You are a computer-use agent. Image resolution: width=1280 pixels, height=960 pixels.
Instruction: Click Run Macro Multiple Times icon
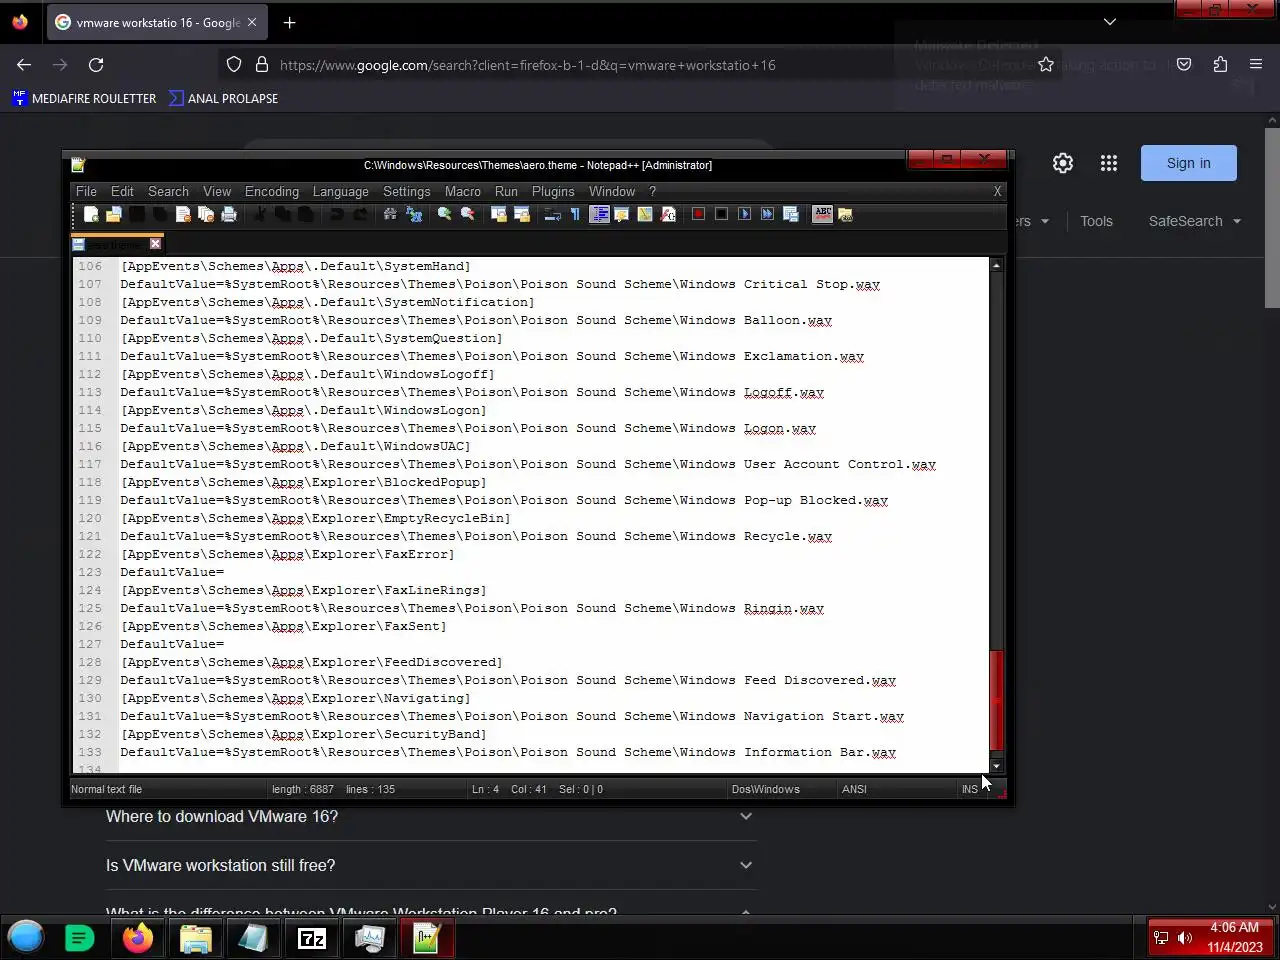(767, 214)
